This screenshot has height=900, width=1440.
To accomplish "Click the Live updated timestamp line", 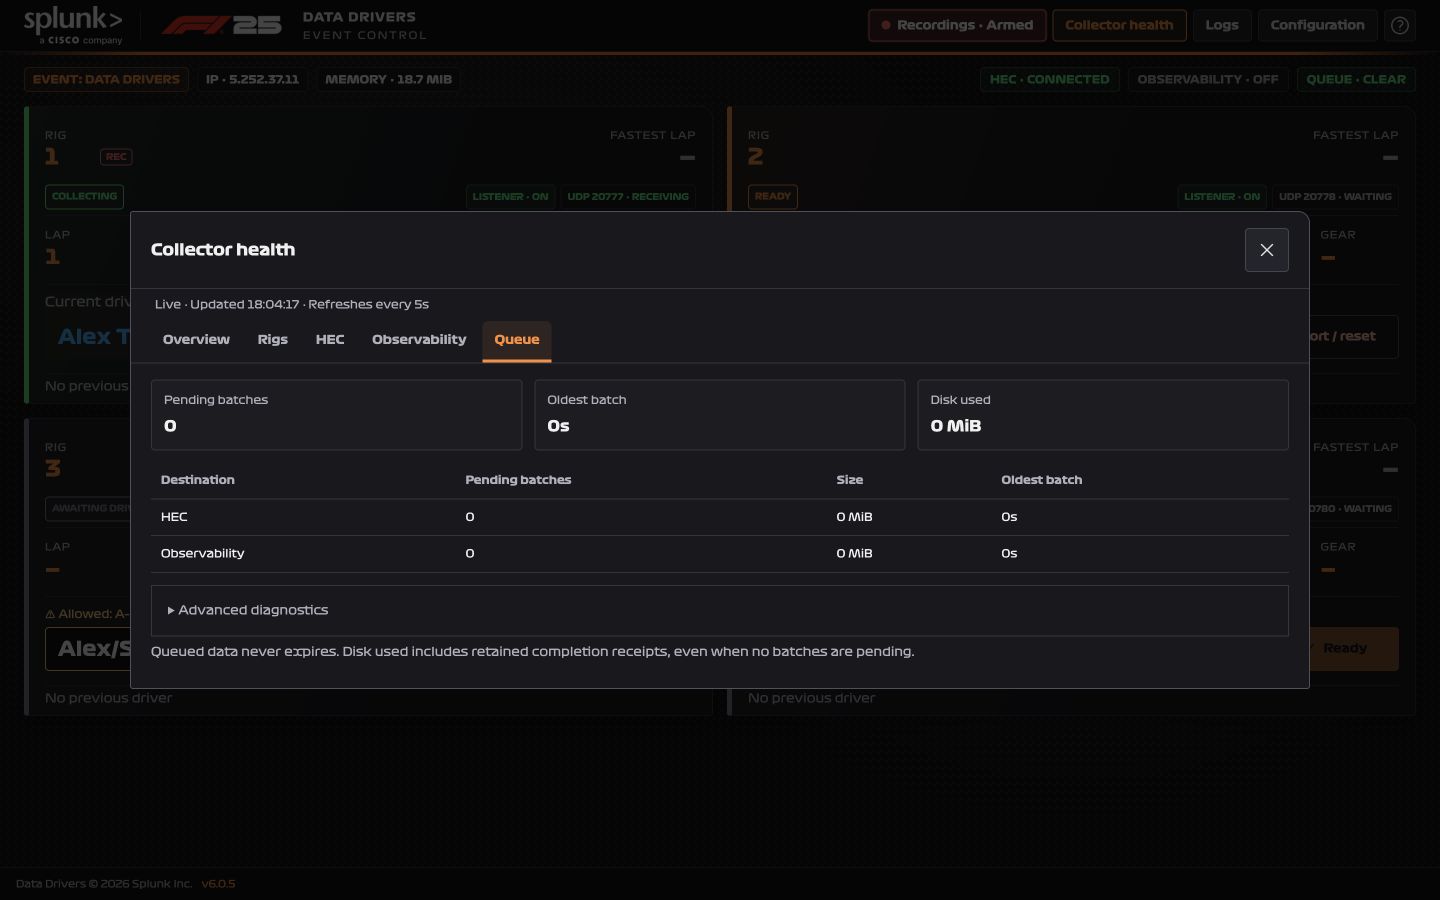I will point(292,304).
